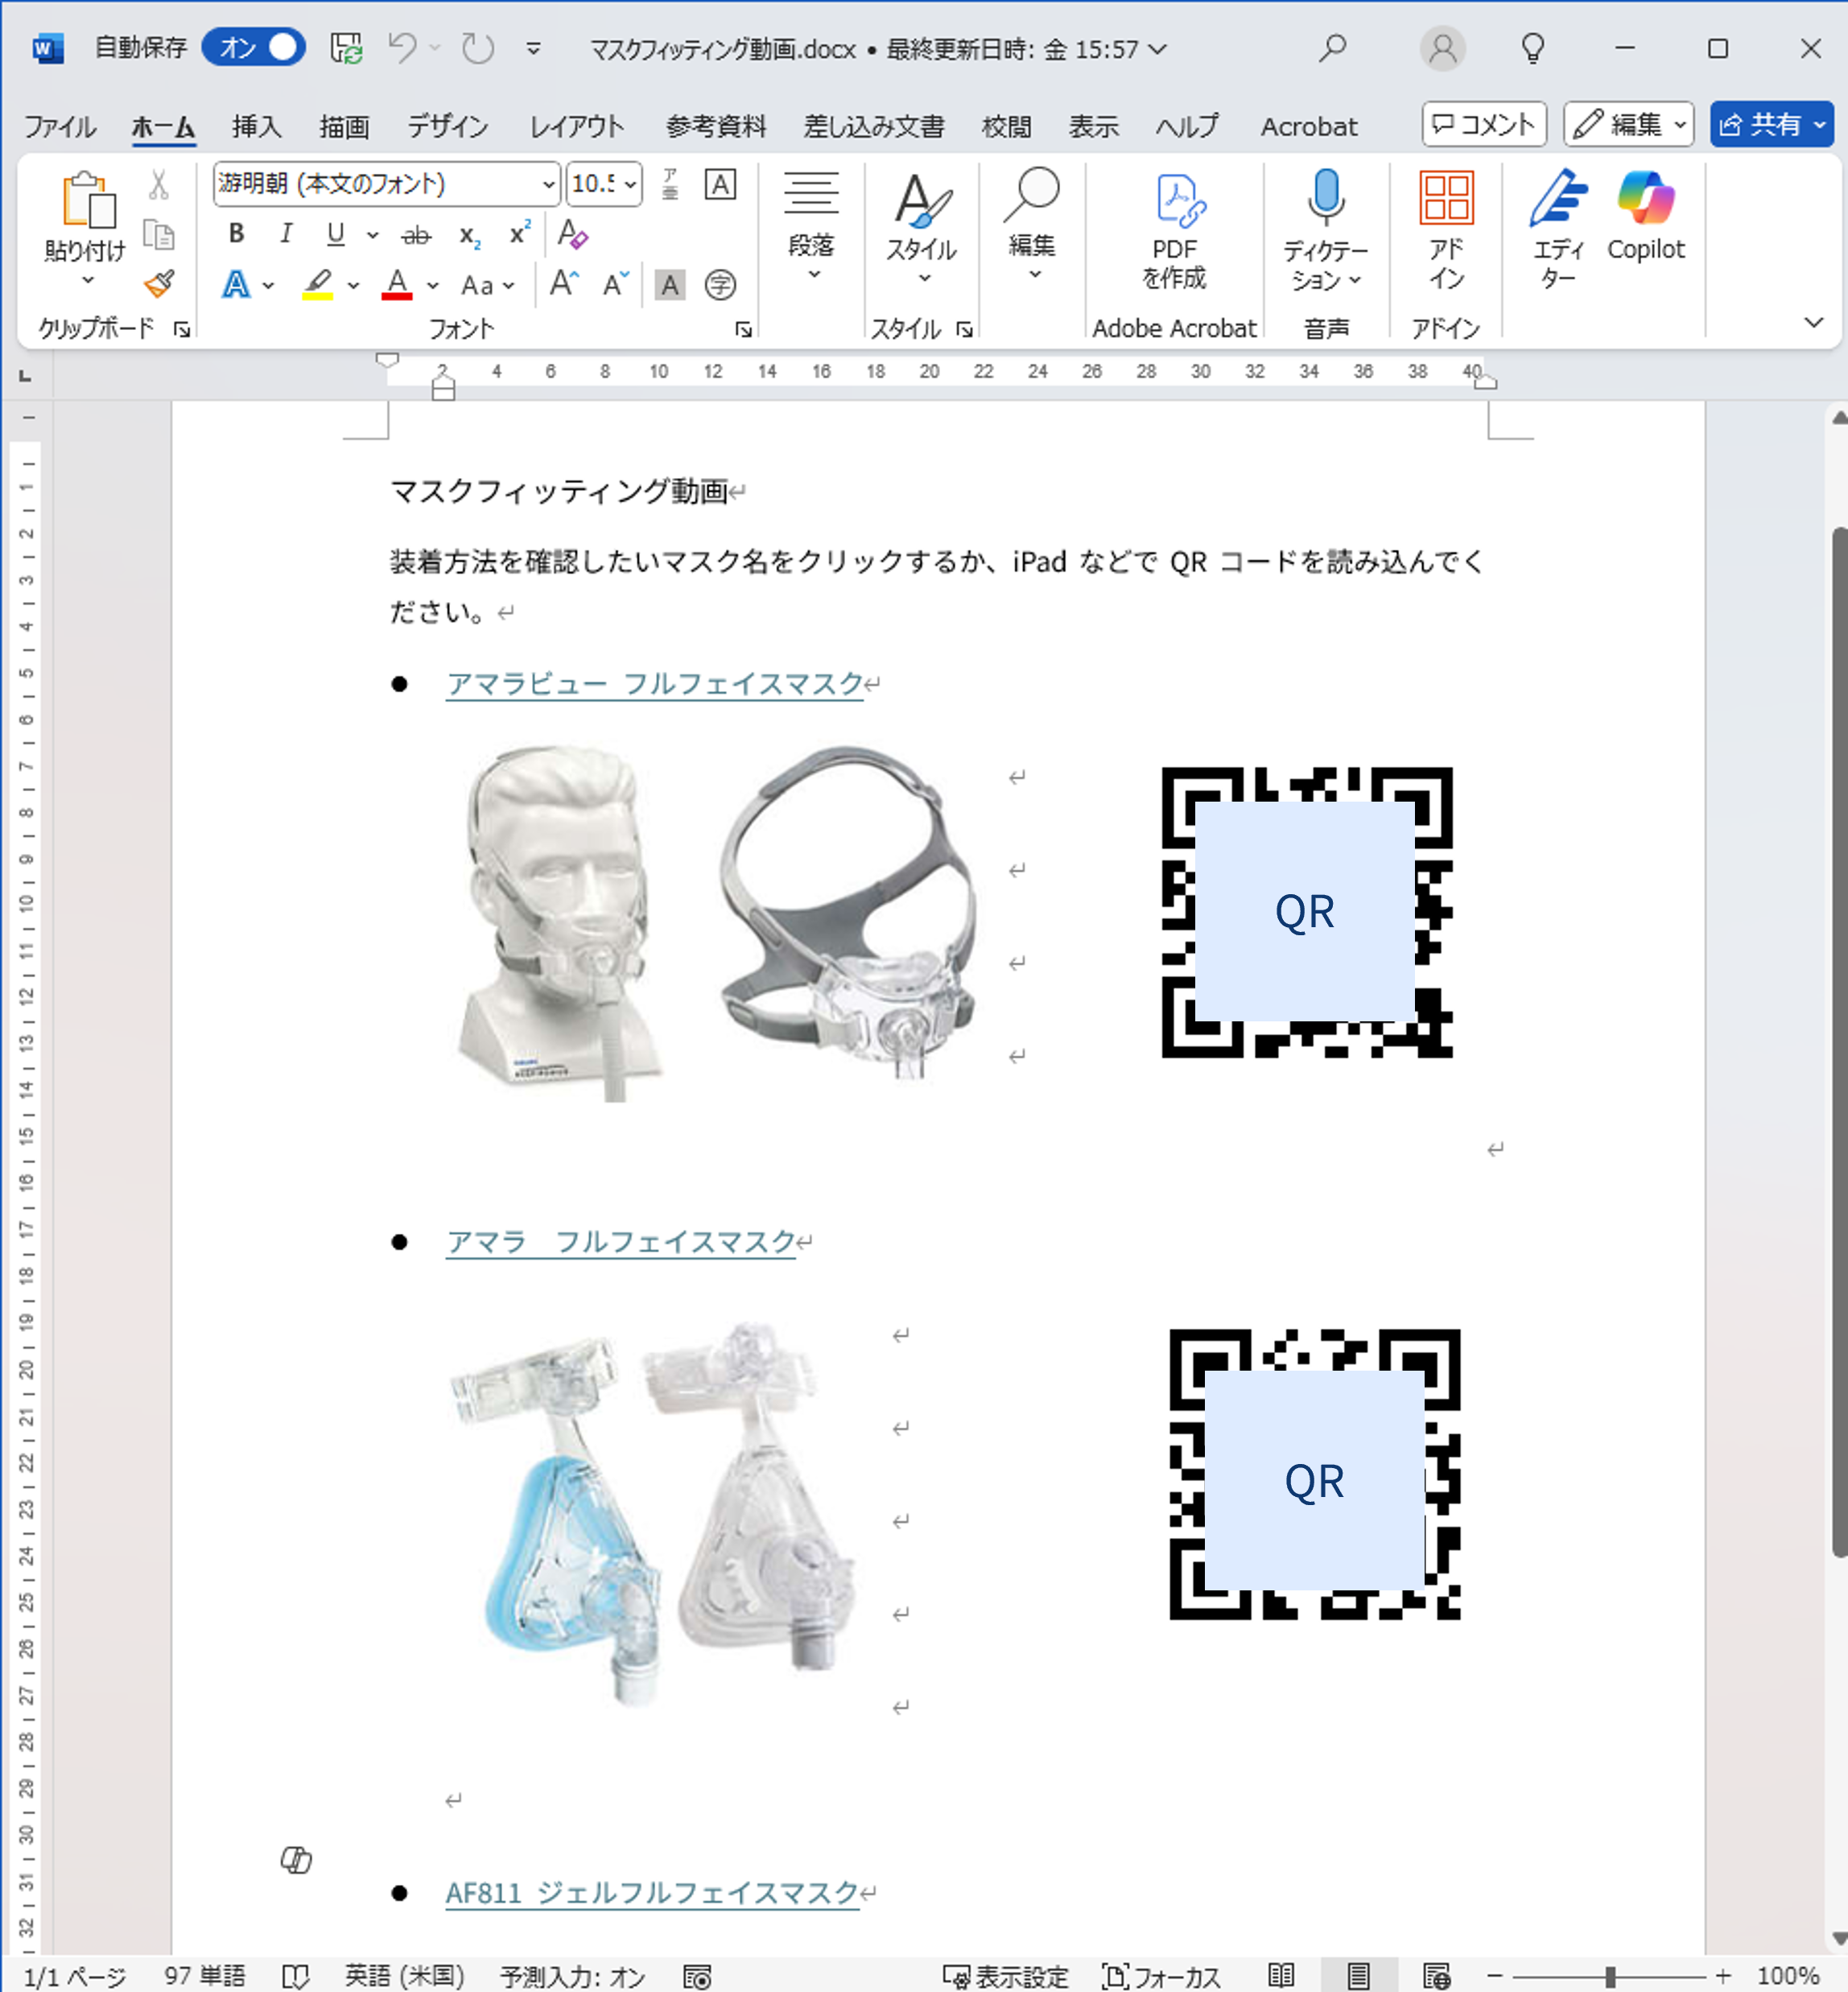The height and width of the screenshot is (1992, 1848).
Task: Collapse the ribbon with the chevron
Action: (x=1814, y=322)
